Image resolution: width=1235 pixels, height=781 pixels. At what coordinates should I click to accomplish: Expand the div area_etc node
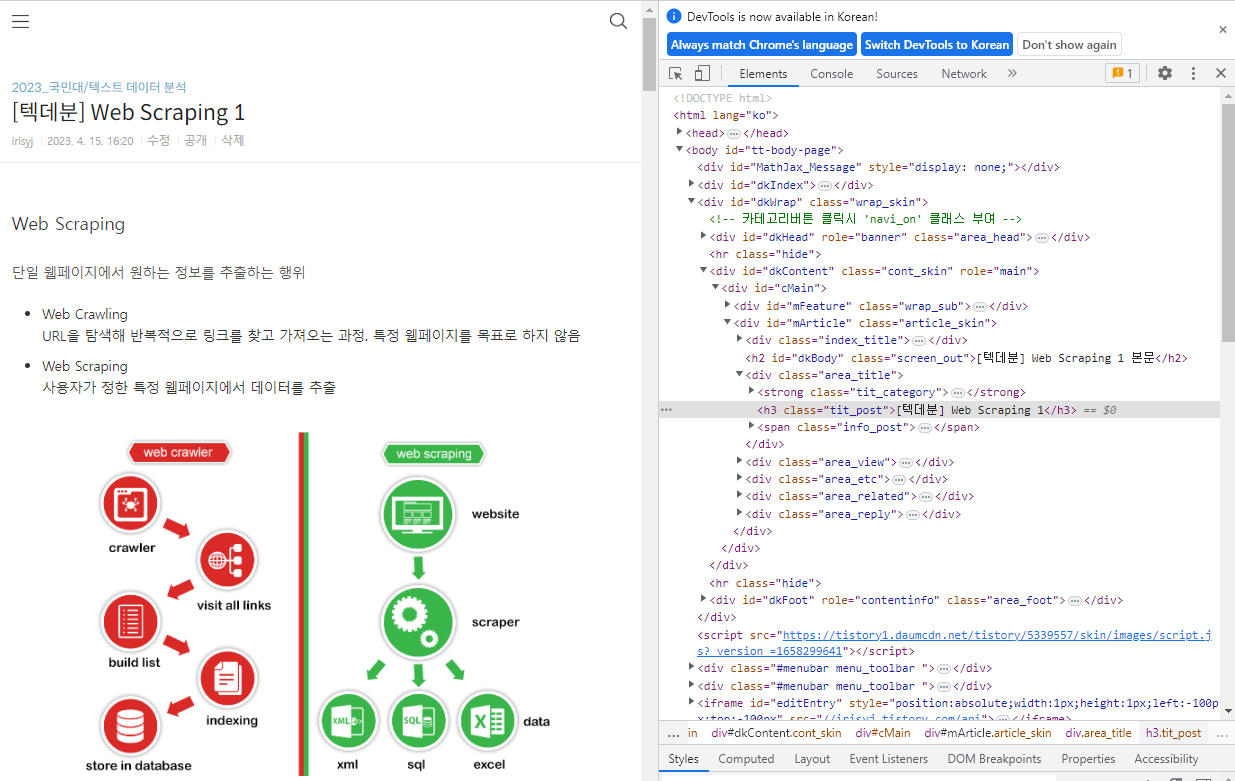[x=740, y=479]
